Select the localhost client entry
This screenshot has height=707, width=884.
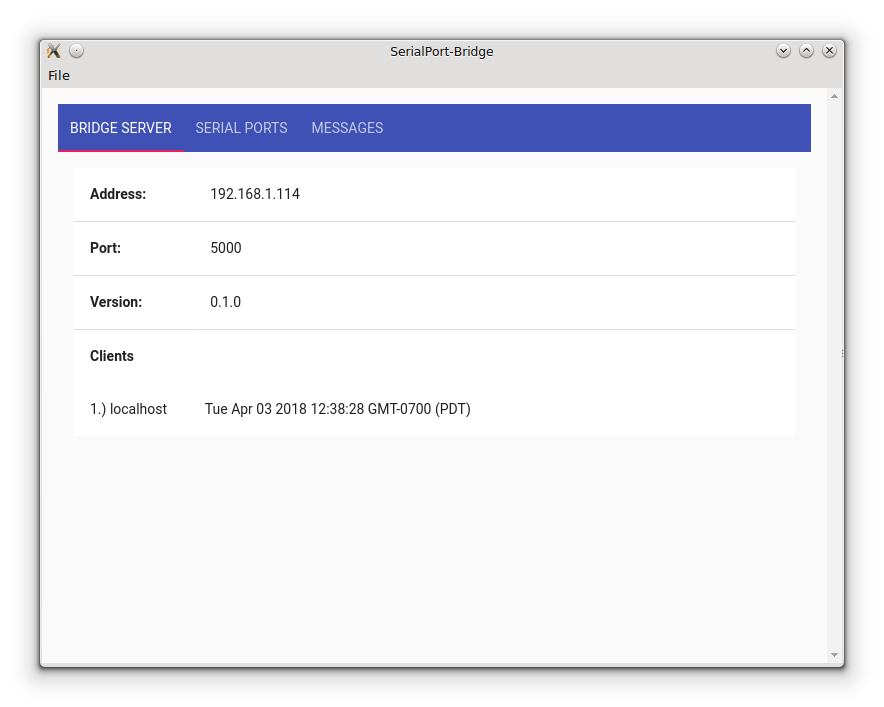[x=128, y=409]
